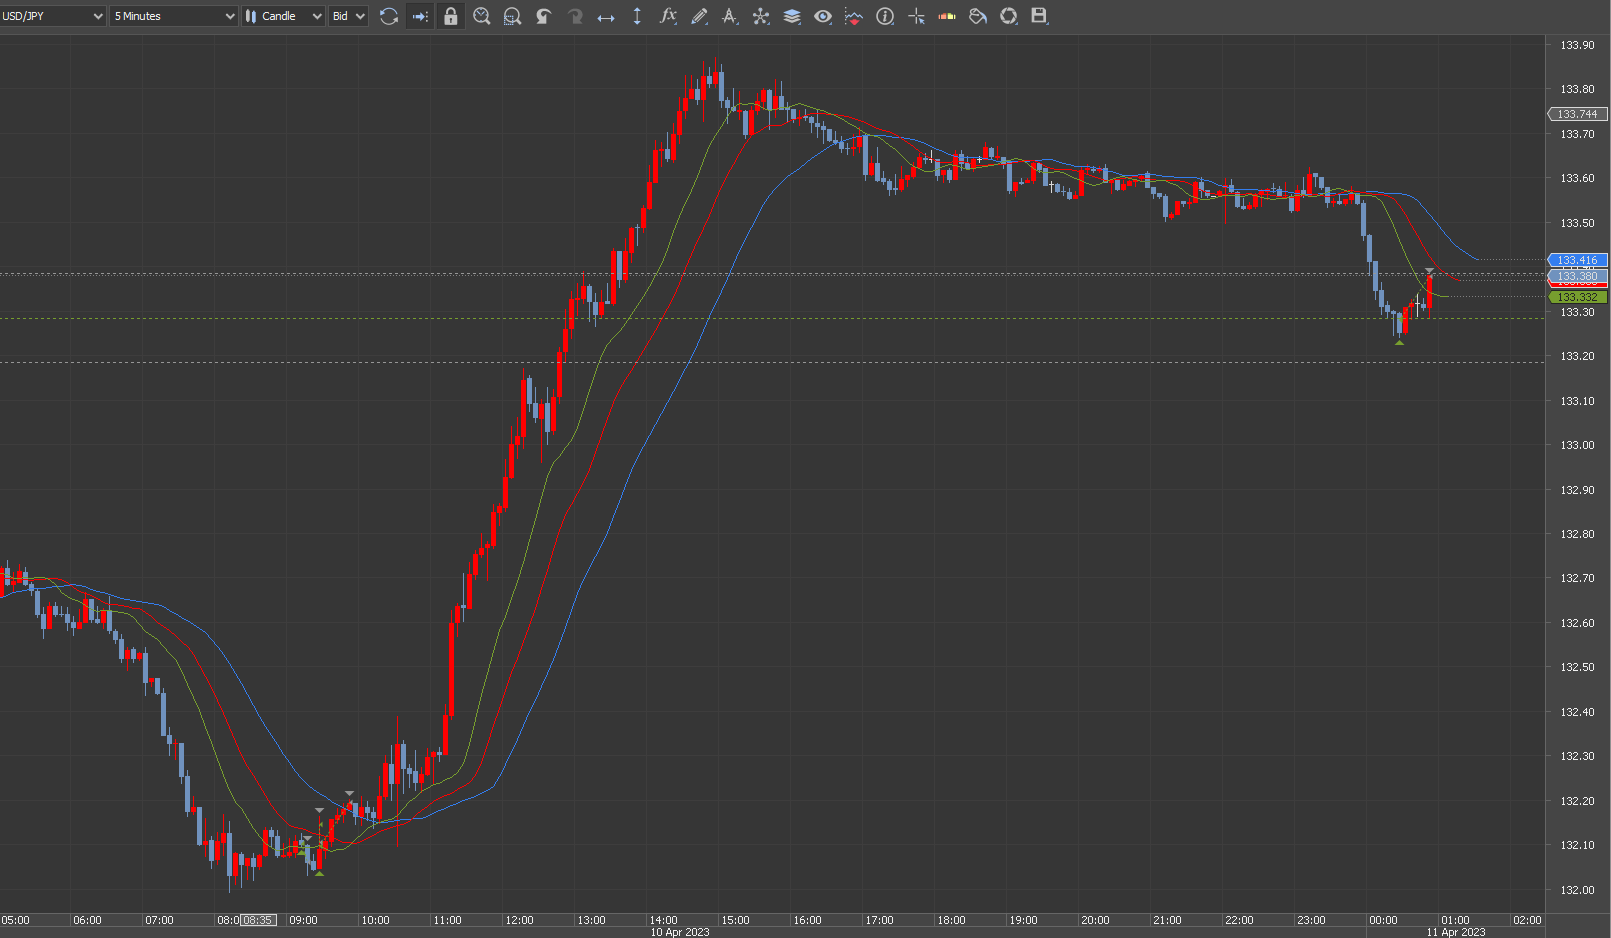1611x938 pixels.
Task: Open the USD/JPY instrument dropdown
Action: coord(52,16)
